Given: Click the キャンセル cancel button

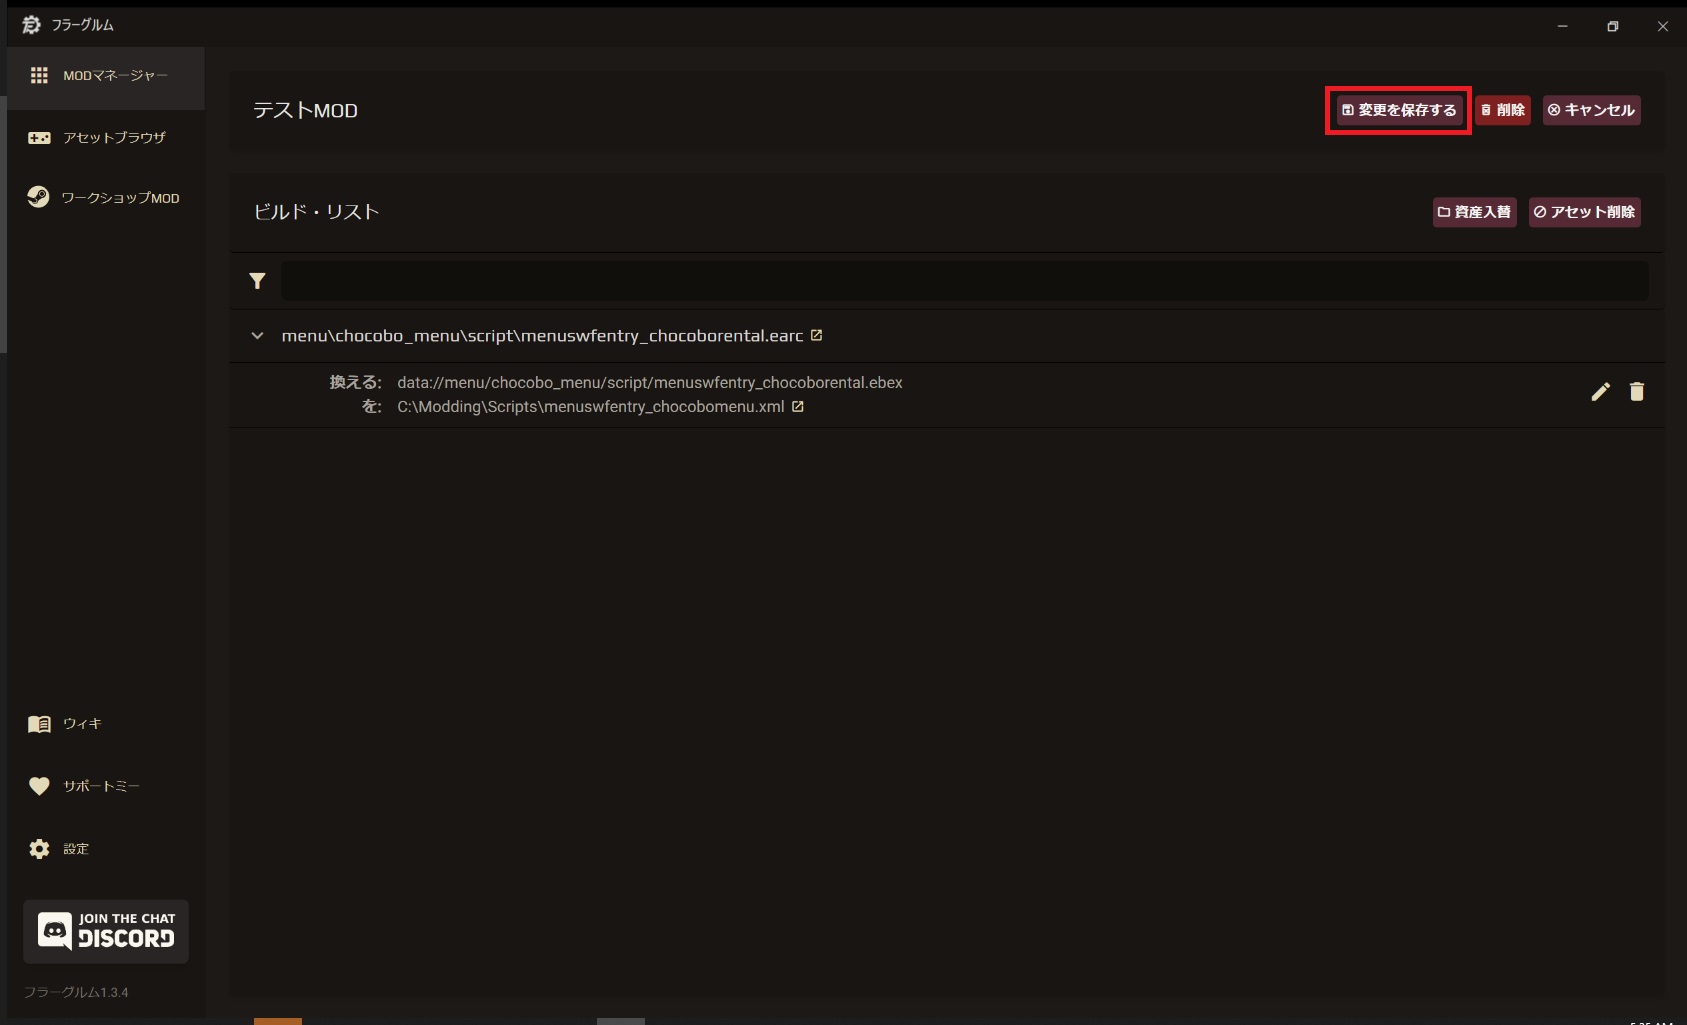Looking at the screenshot, I should (x=1591, y=110).
